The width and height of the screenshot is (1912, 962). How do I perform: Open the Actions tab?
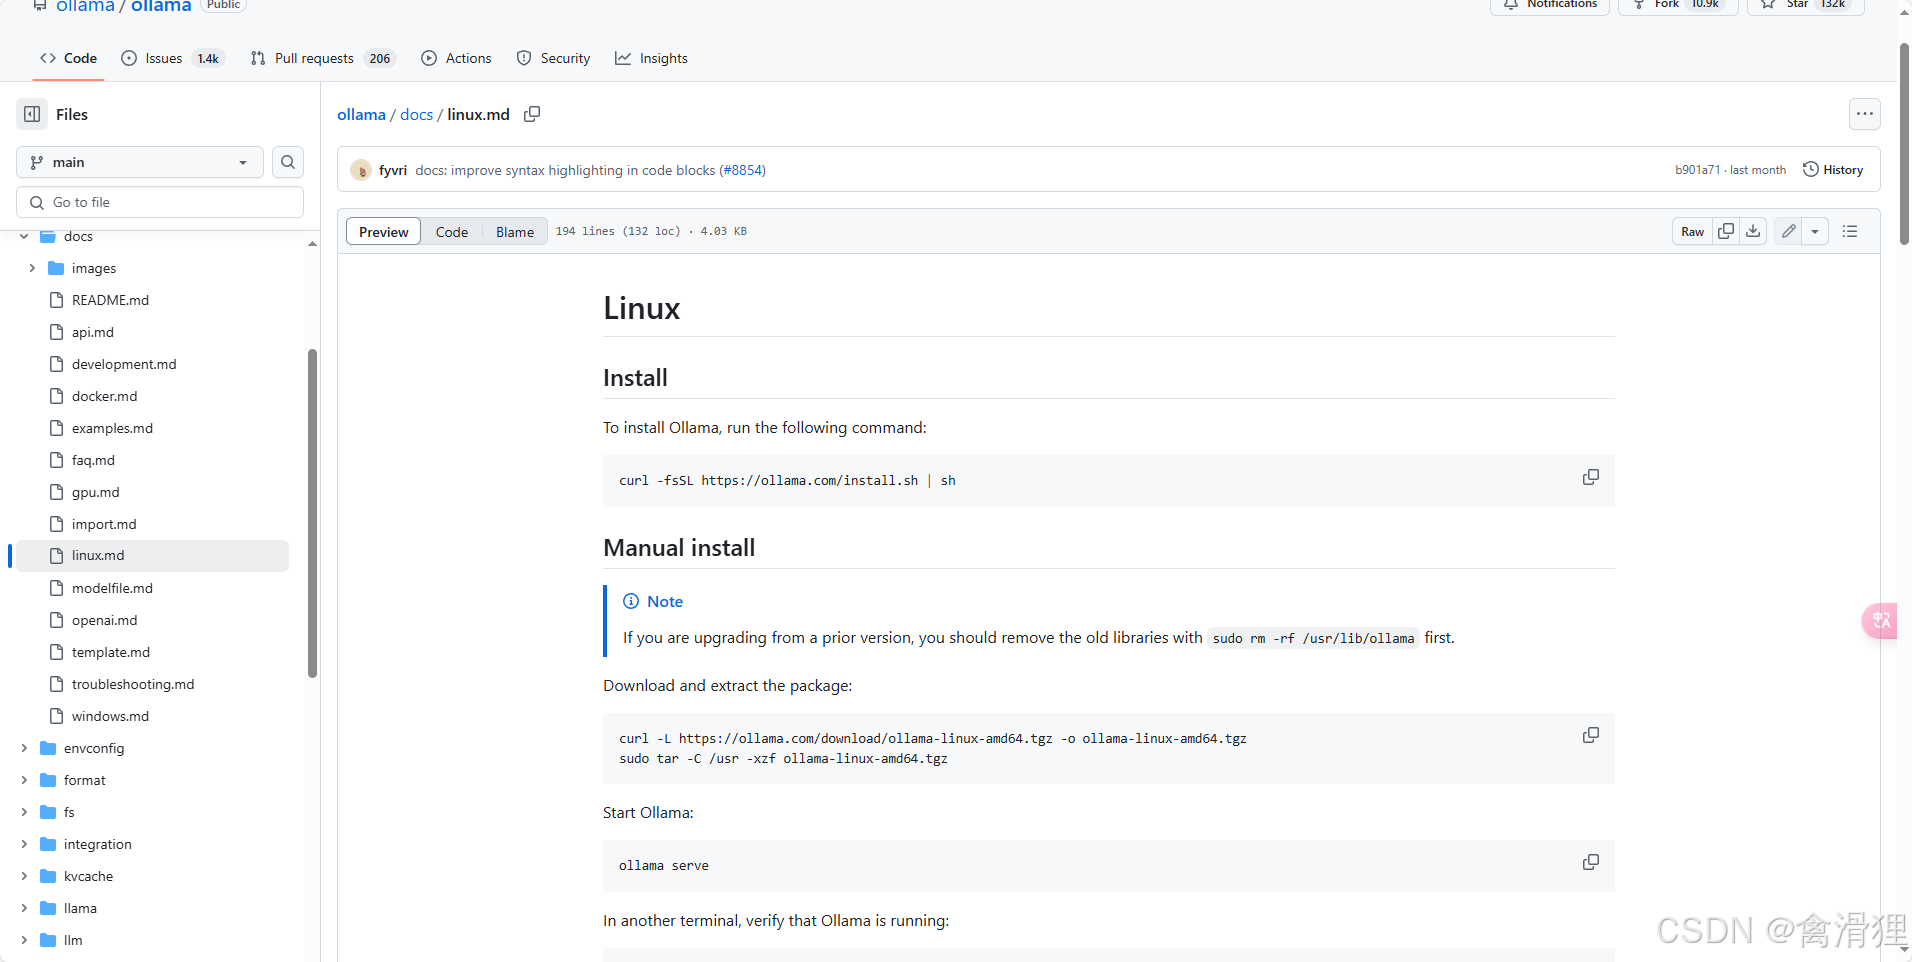point(456,58)
